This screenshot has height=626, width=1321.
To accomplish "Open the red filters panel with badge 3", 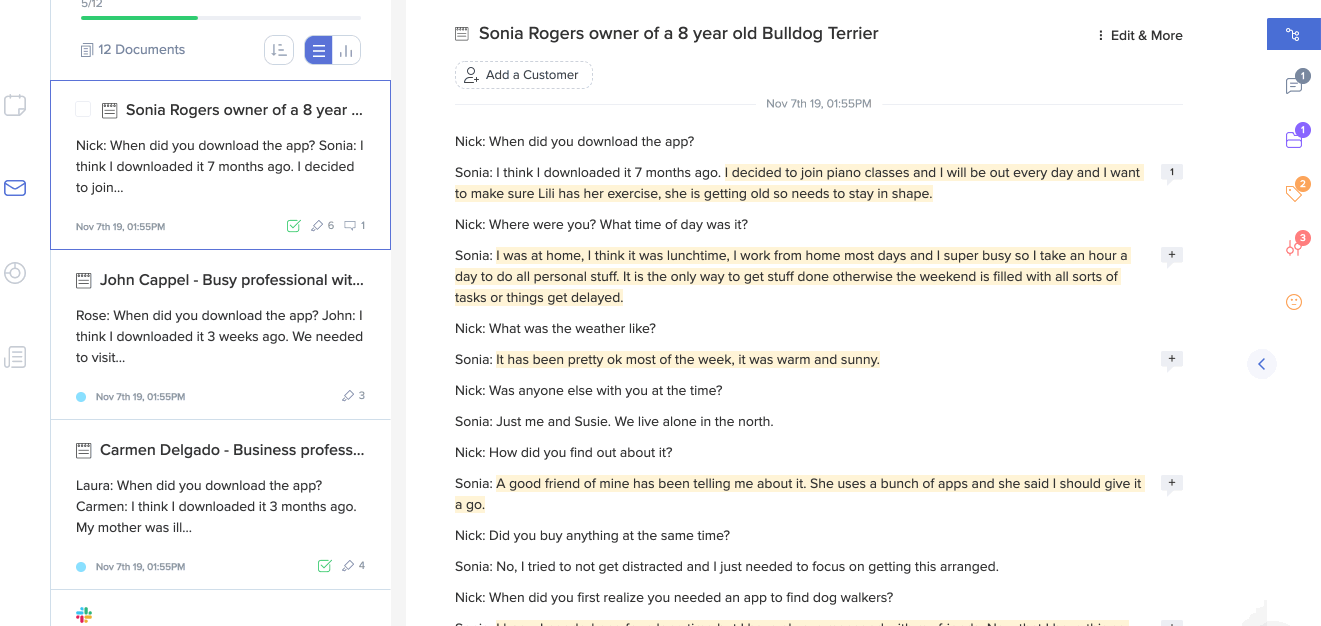I will click(x=1294, y=247).
